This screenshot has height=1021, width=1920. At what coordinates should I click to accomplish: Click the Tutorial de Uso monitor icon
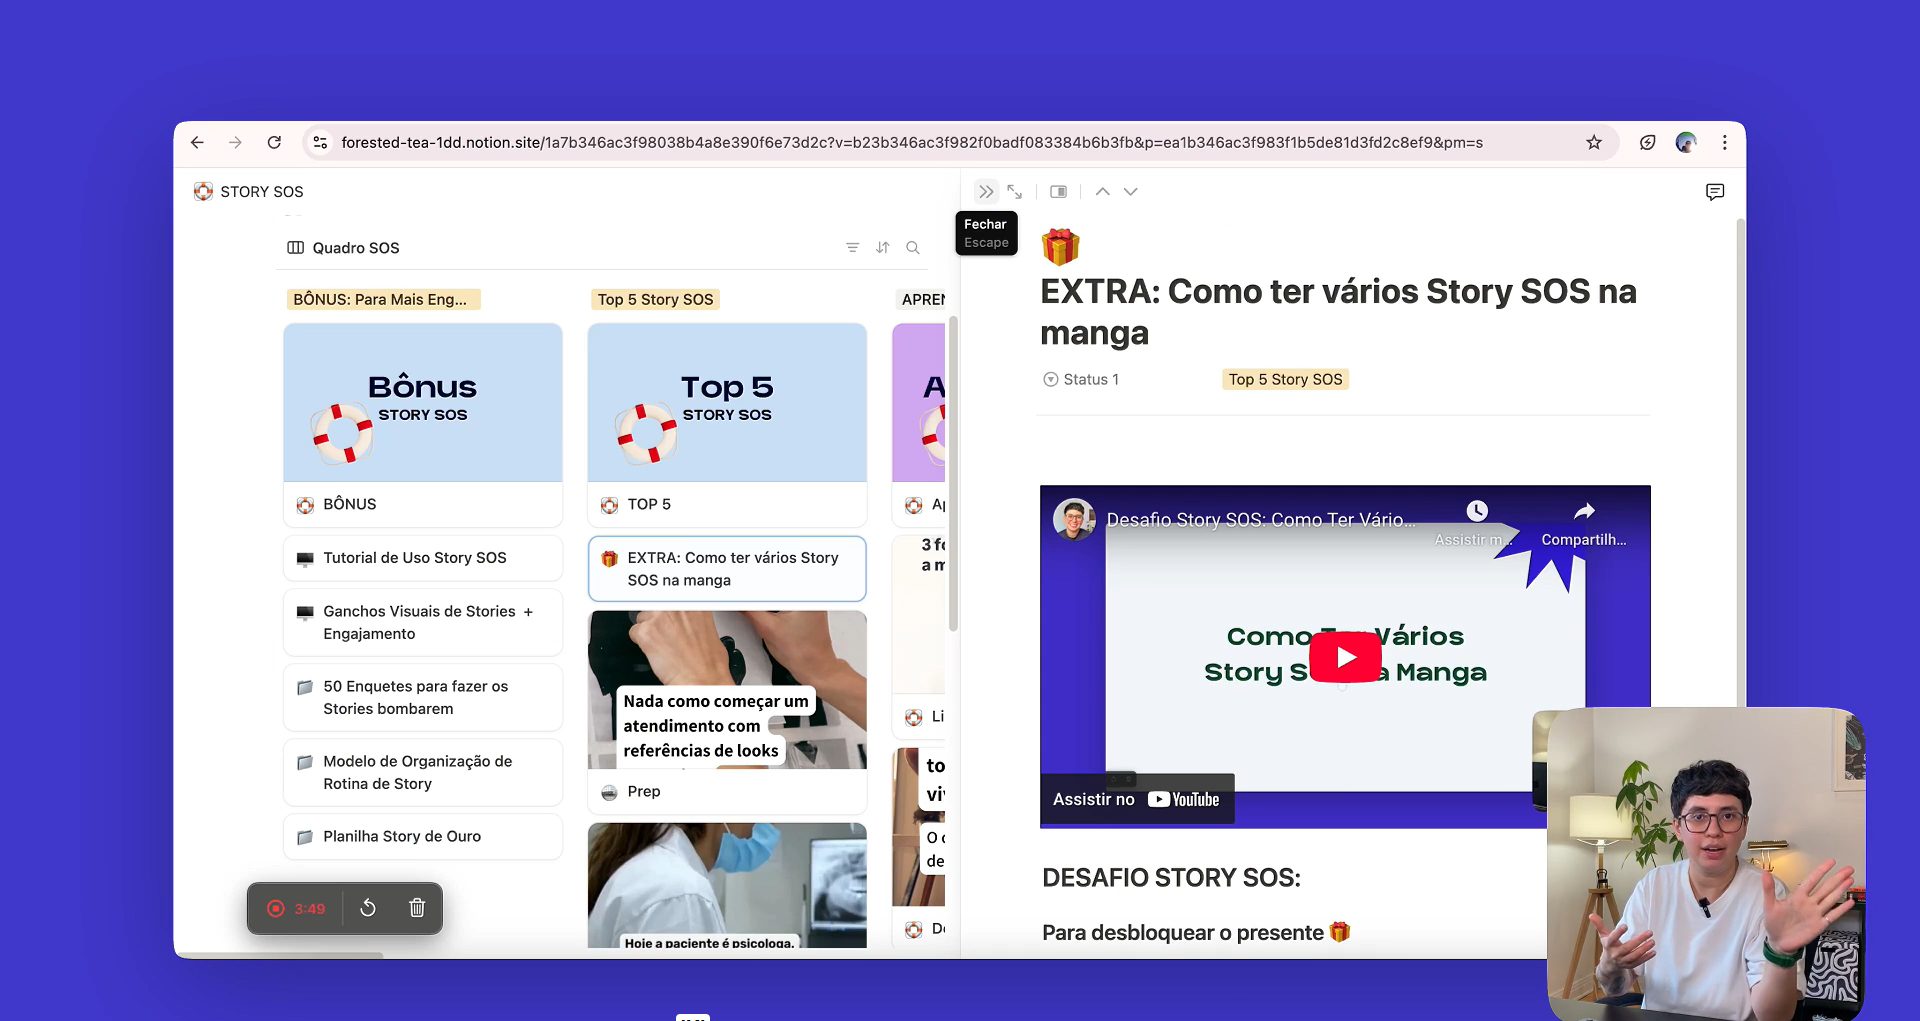(305, 559)
